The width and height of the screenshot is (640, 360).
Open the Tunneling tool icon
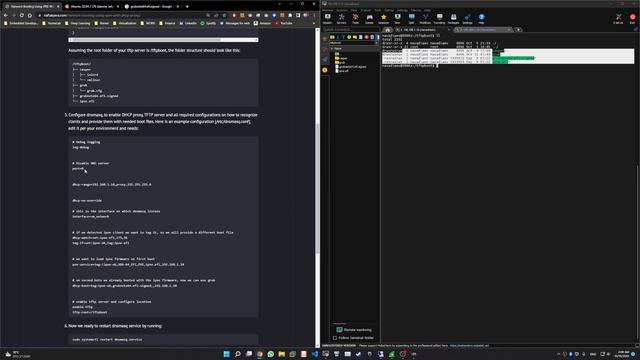point(439,18)
